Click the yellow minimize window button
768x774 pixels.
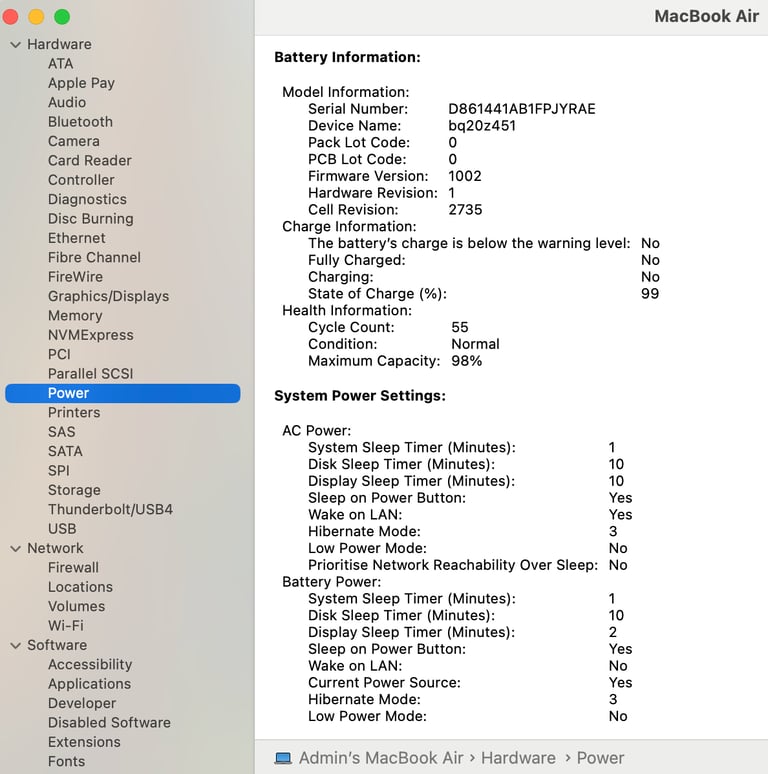pyautogui.click(x=36, y=16)
